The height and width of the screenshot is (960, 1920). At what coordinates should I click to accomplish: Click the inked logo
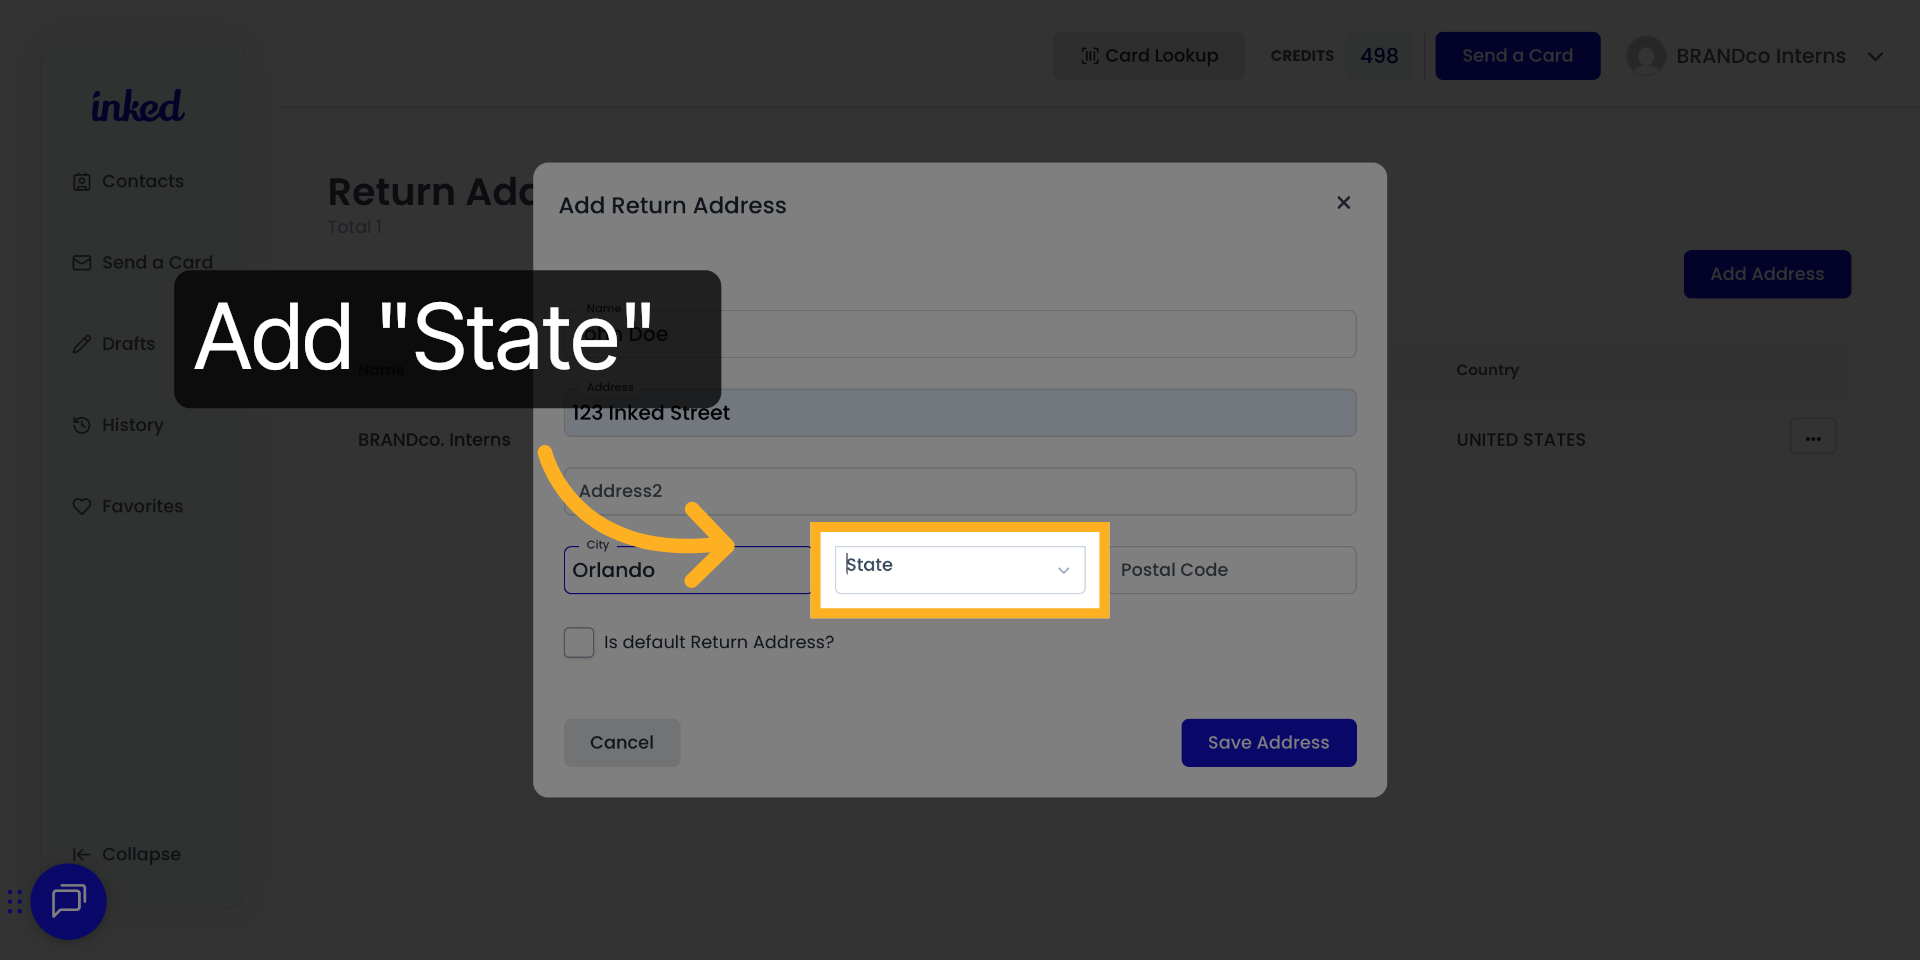click(x=137, y=105)
